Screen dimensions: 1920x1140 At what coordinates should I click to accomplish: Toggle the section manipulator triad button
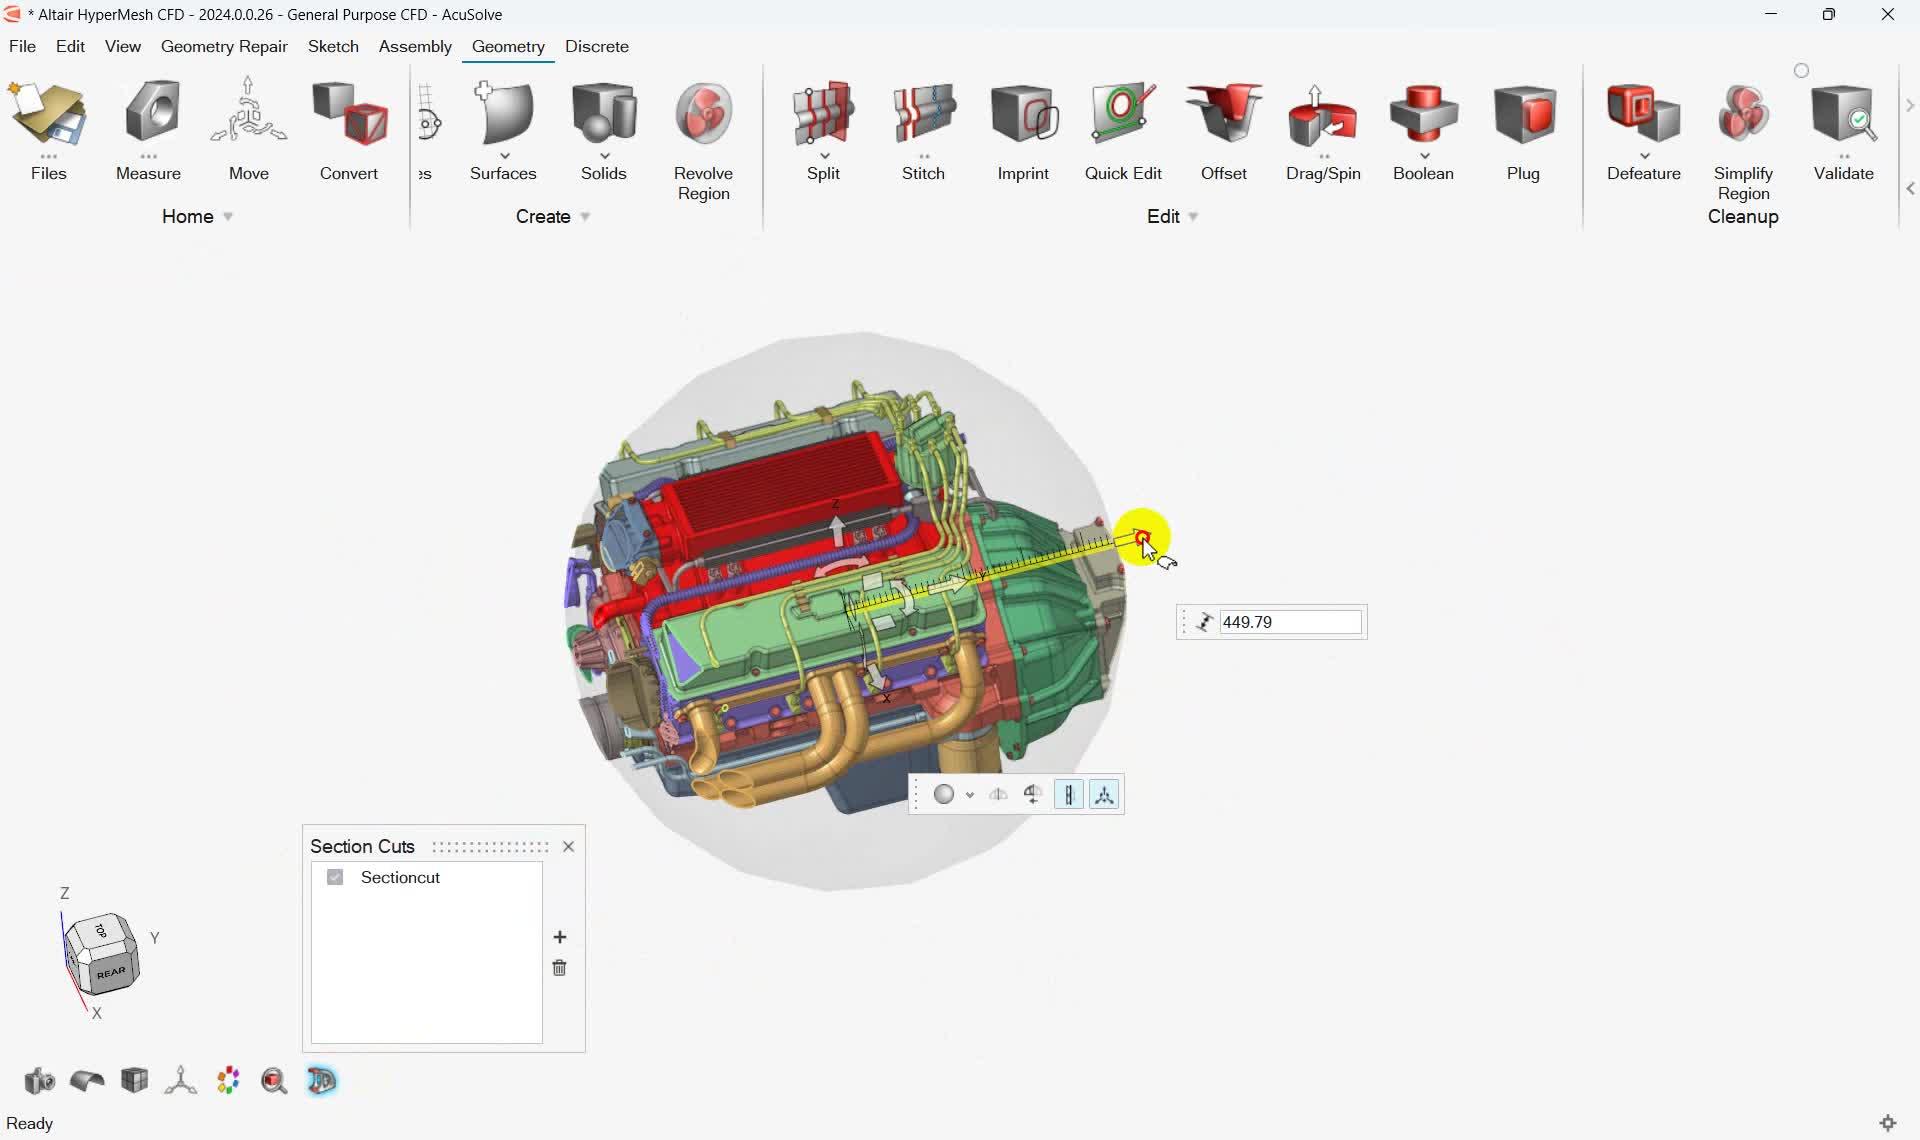tap(1104, 795)
